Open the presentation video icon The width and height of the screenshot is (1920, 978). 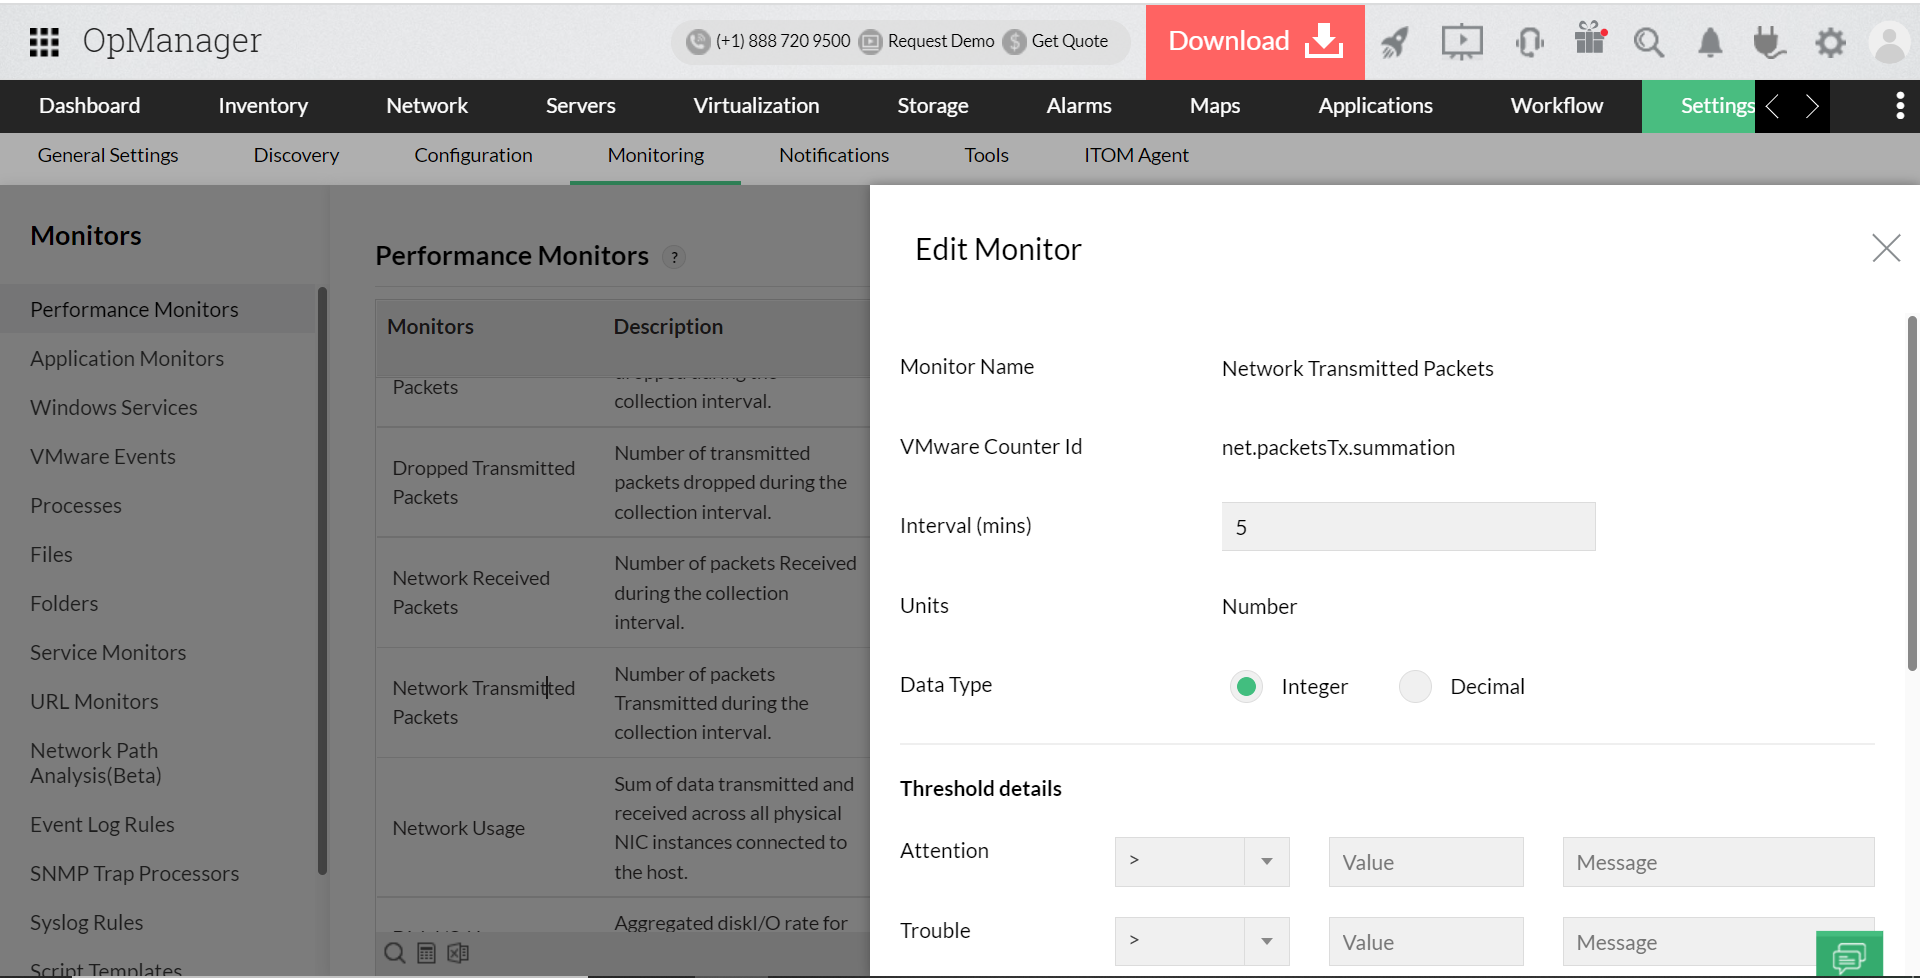[1462, 42]
